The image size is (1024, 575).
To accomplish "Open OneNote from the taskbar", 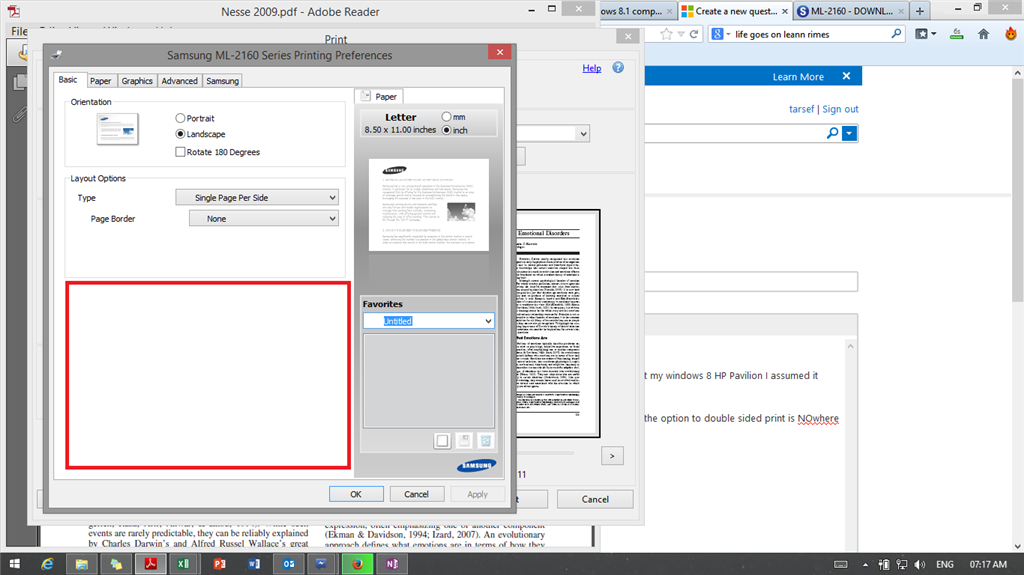I will [x=392, y=564].
